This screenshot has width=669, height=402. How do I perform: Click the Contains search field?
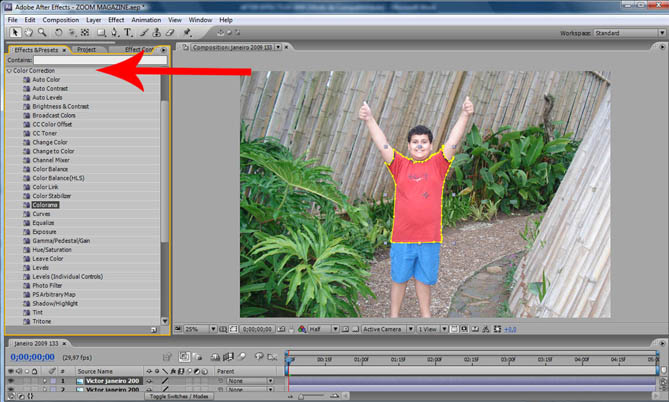coord(98,60)
